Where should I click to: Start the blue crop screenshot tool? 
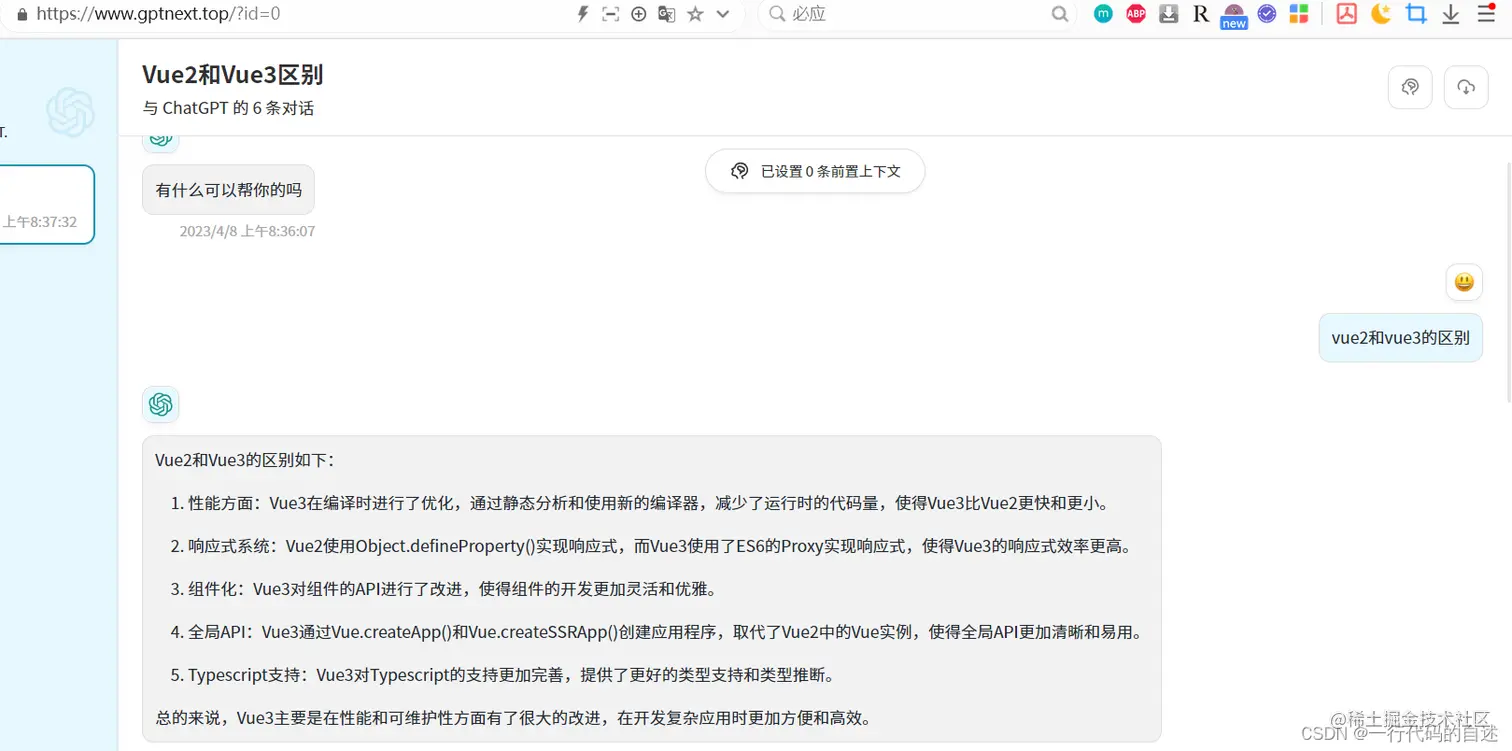click(x=1415, y=14)
